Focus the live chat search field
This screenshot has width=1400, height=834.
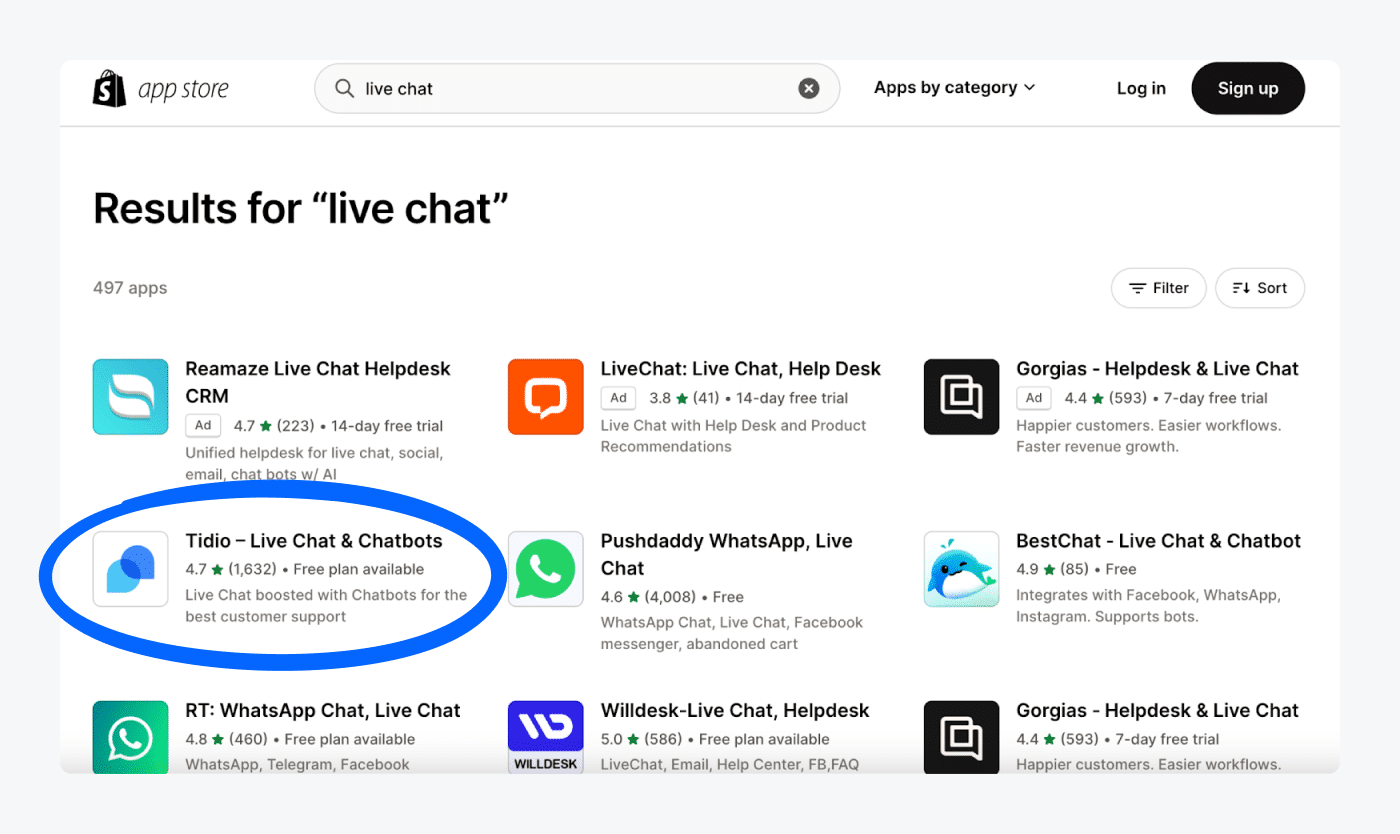pos(577,89)
